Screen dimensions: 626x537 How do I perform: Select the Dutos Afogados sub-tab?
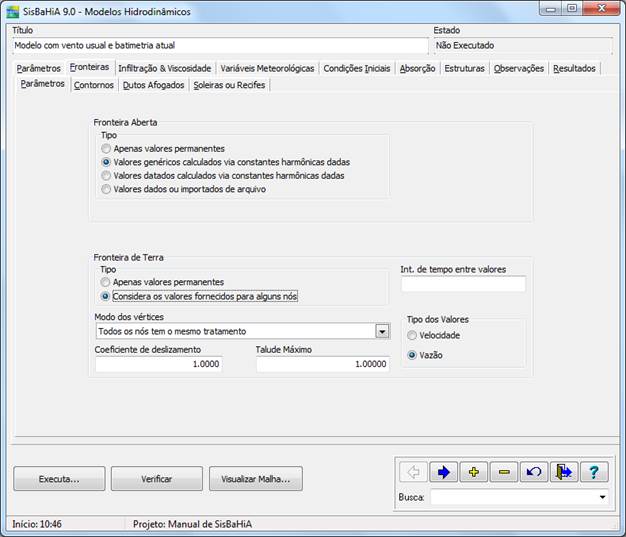point(153,85)
